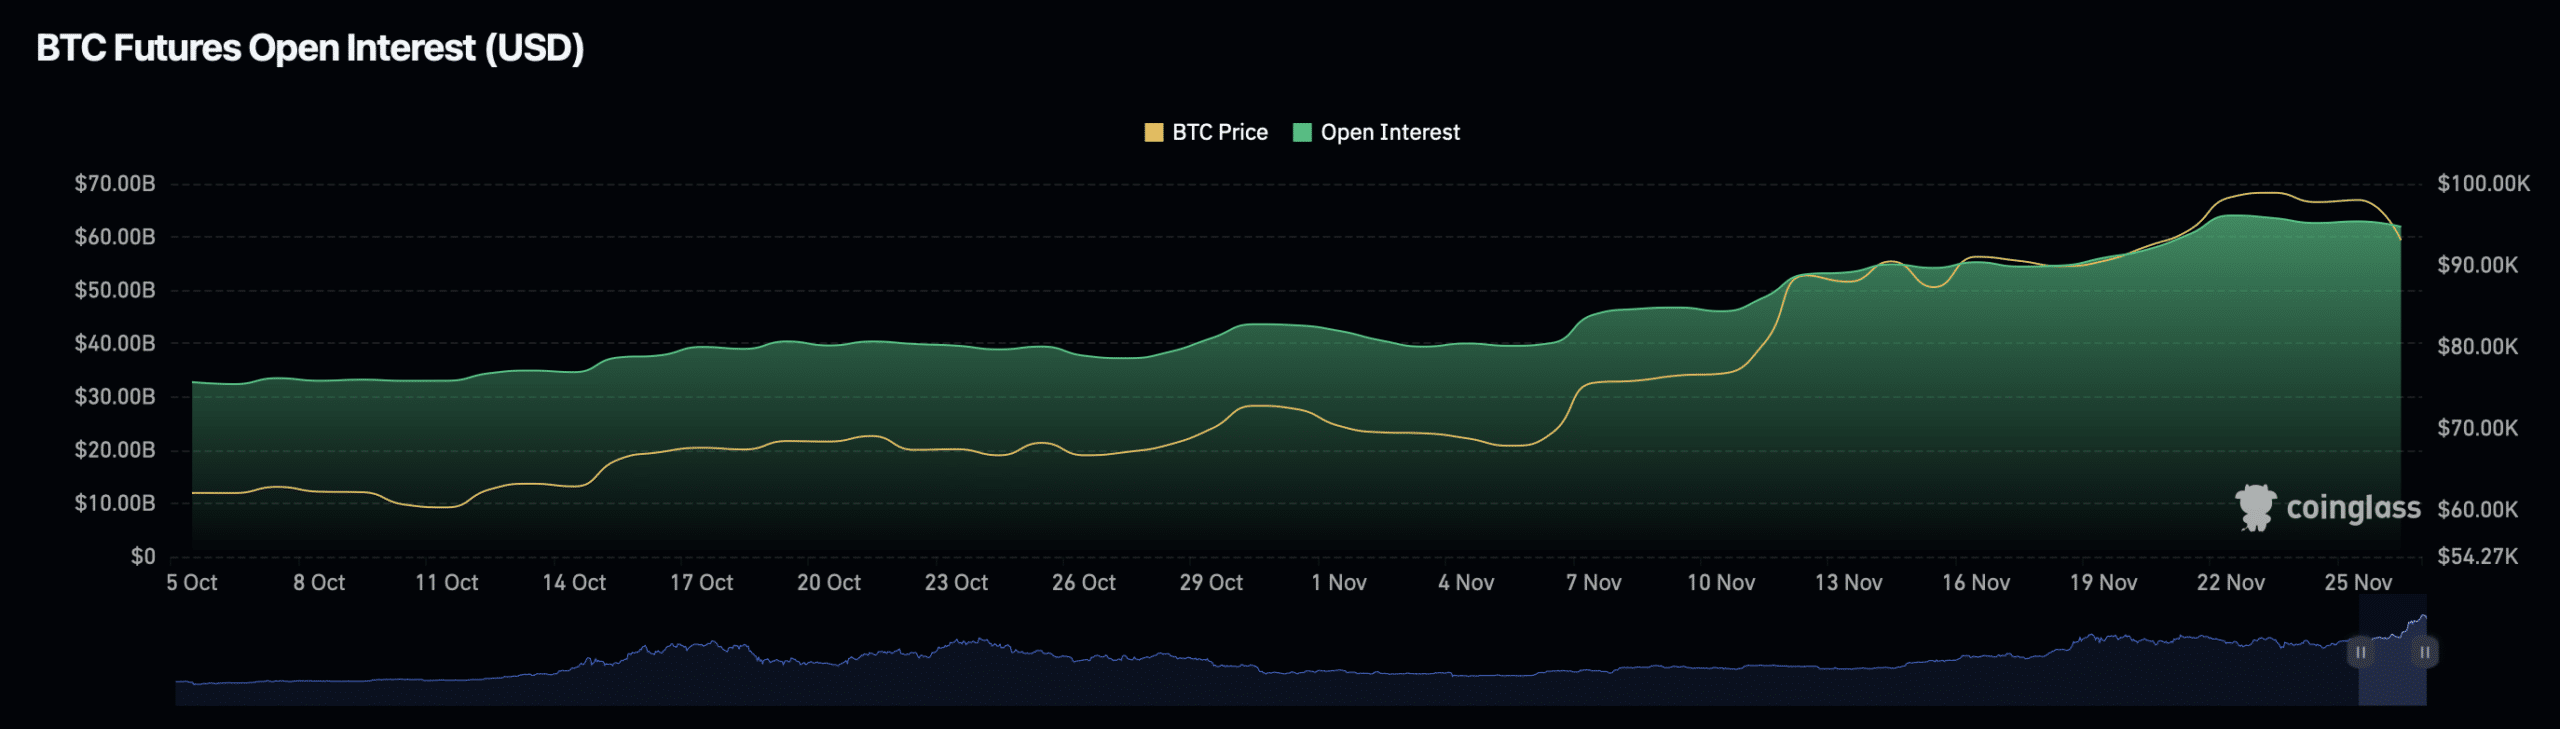
Task: Click the $60.00B left axis label
Action: pos(115,237)
